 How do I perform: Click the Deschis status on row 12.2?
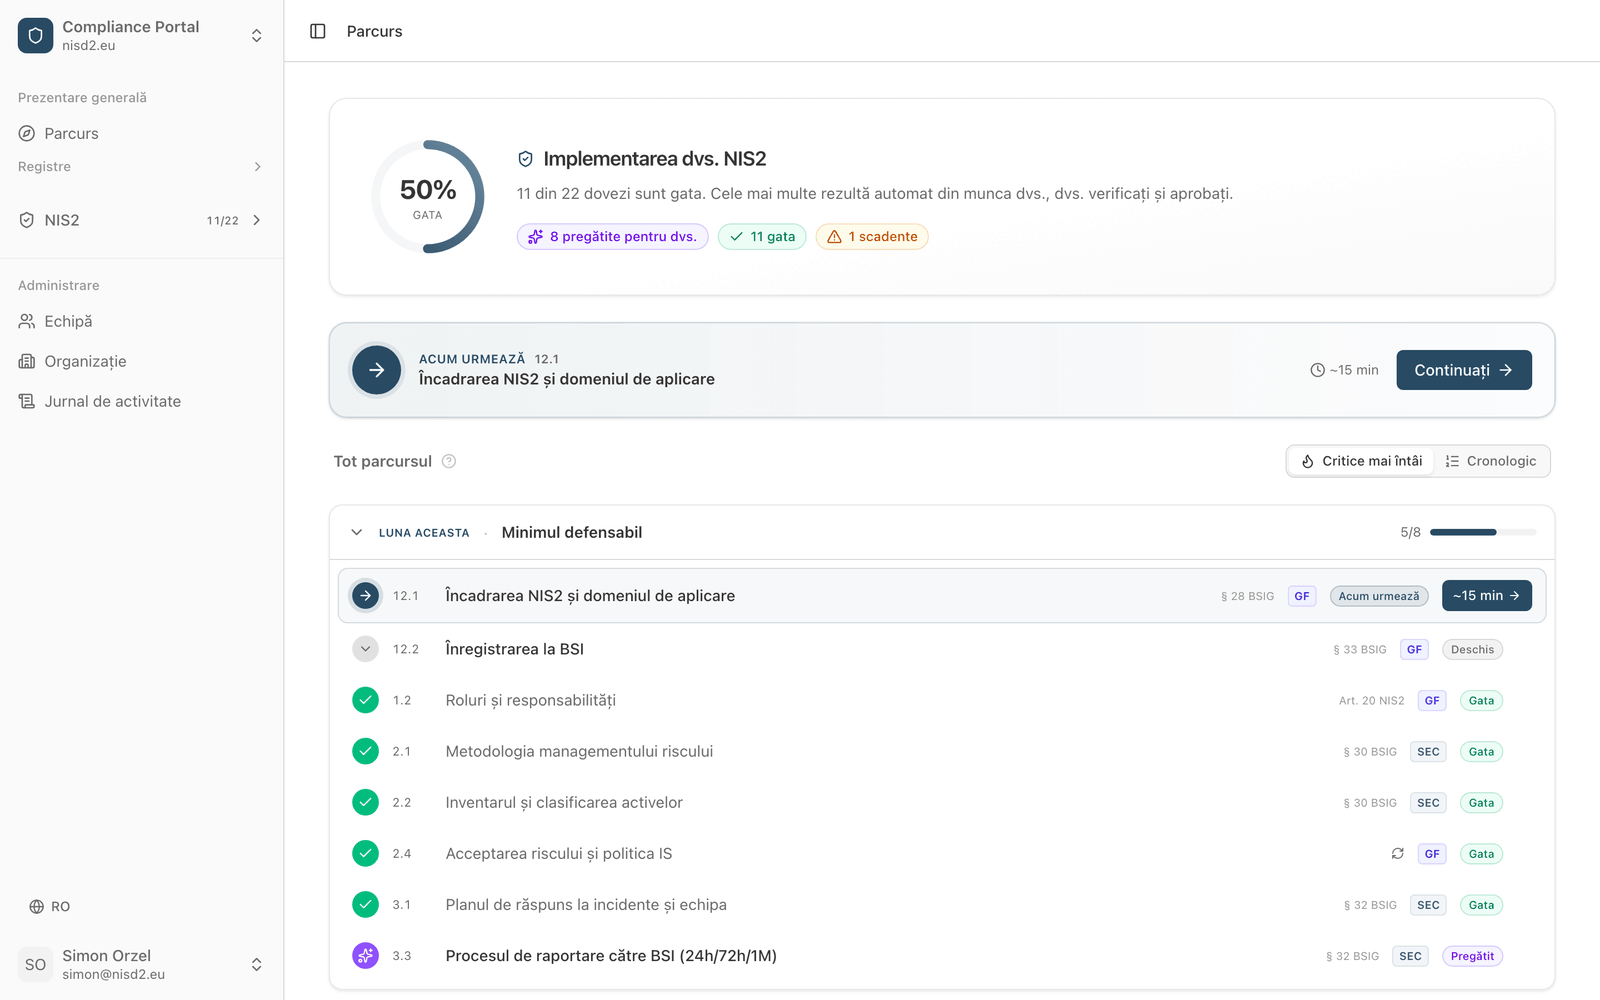pyautogui.click(x=1472, y=650)
